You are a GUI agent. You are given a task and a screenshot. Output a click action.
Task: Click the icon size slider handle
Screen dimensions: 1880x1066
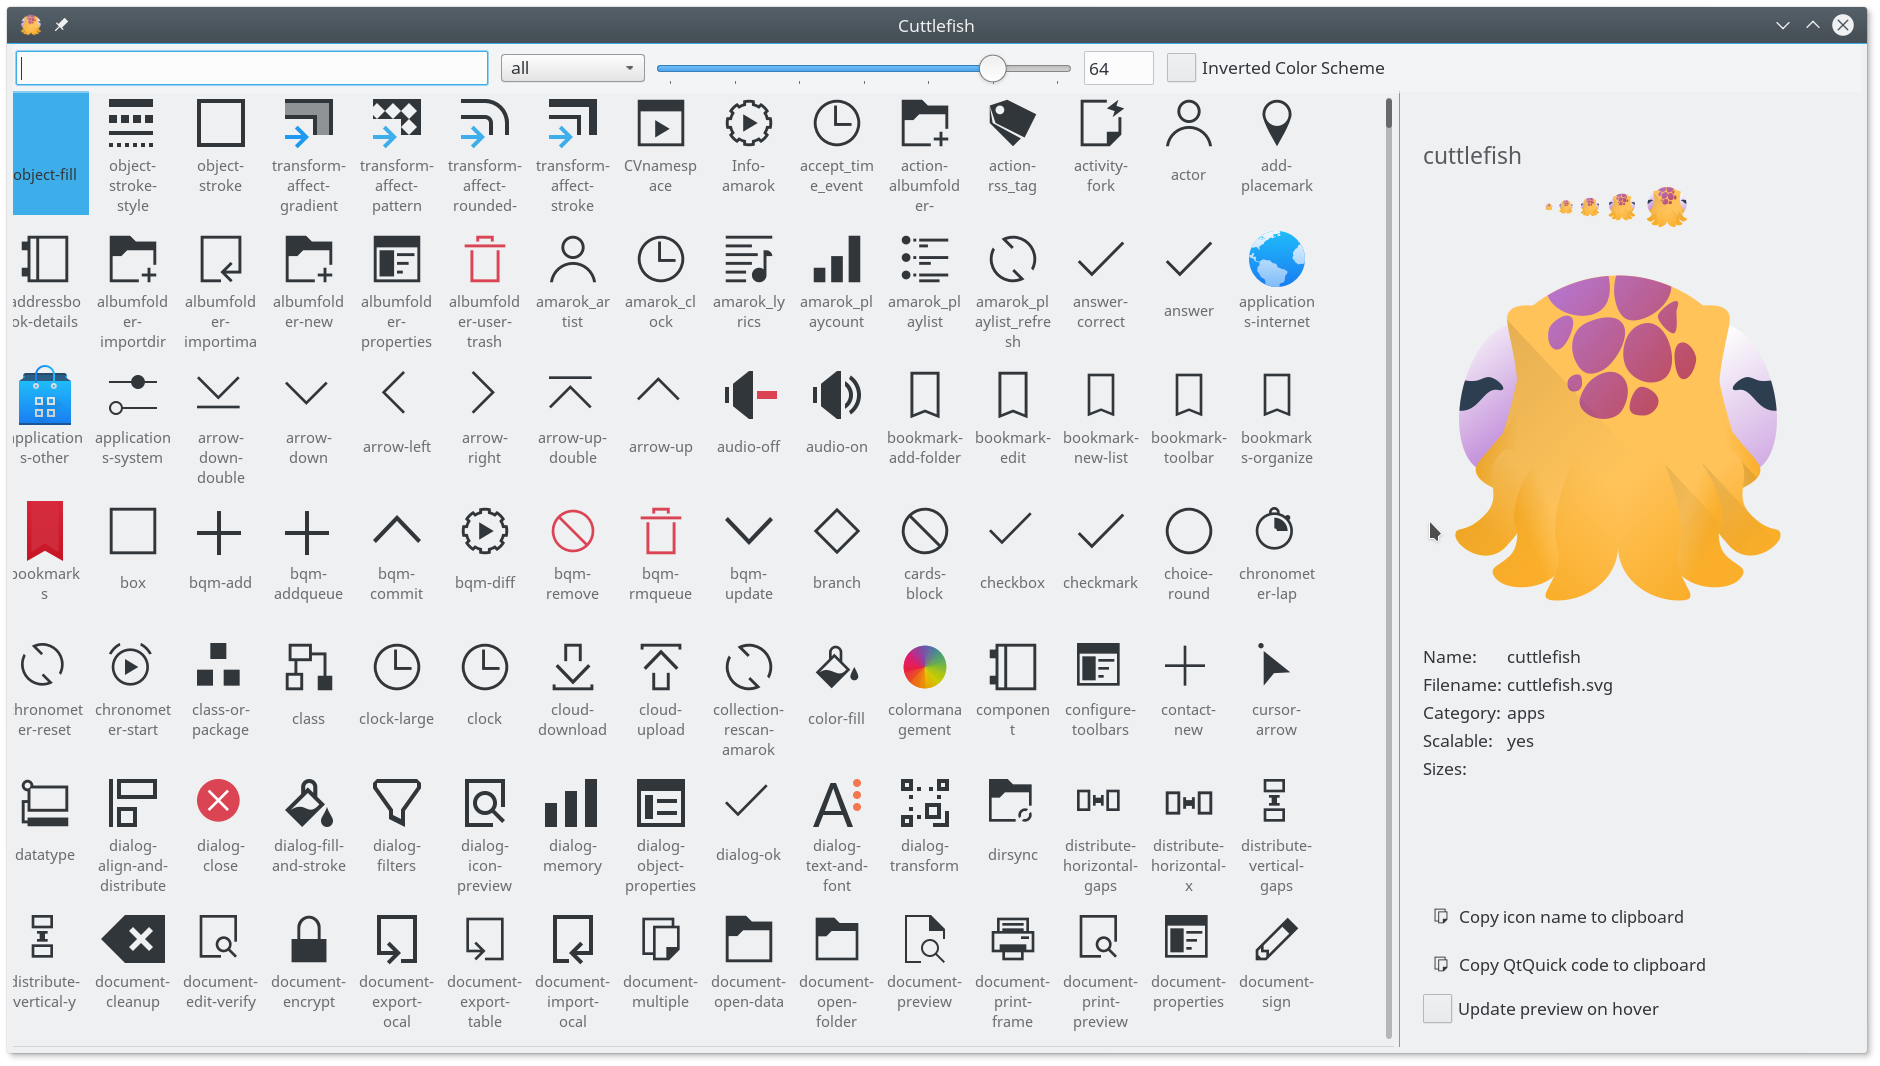click(x=992, y=68)
